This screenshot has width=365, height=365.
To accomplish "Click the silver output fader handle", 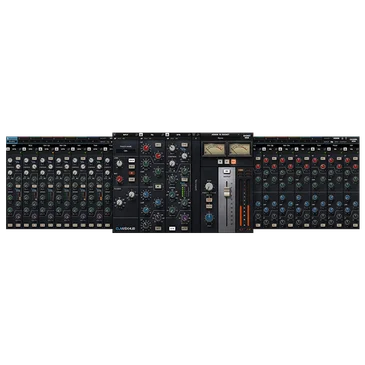I will [227, 191].
